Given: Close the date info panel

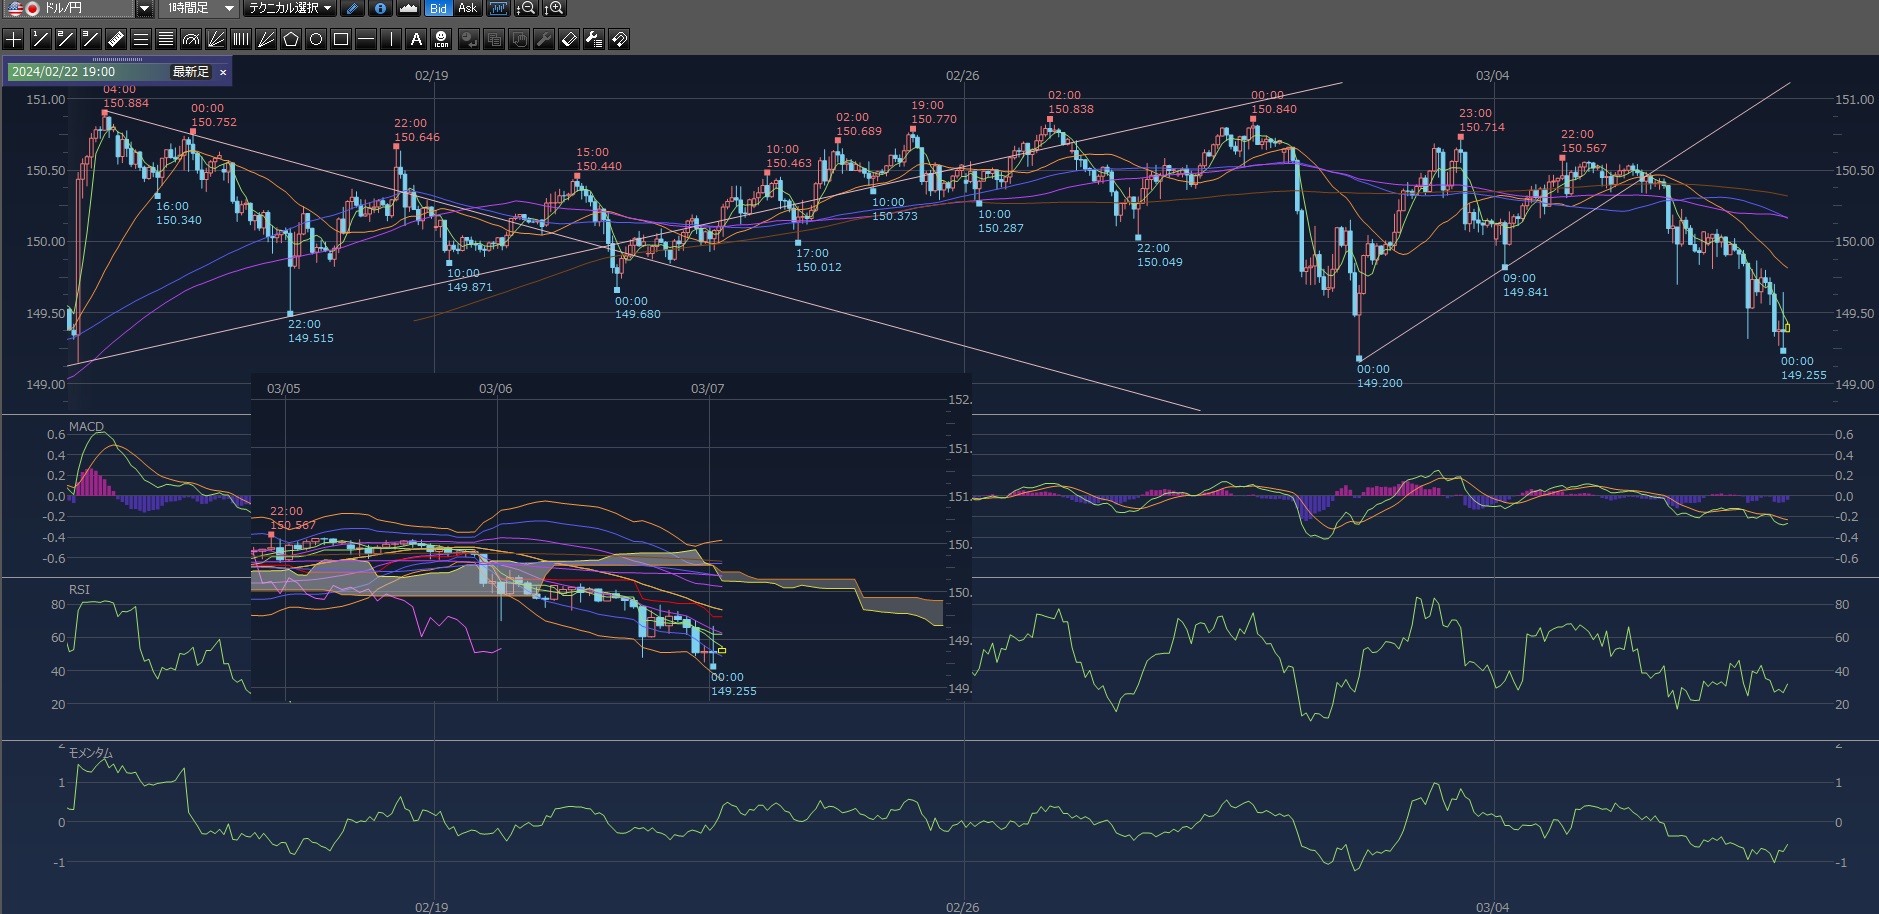Looking at the screenshot, I should [x=223, y=72].
